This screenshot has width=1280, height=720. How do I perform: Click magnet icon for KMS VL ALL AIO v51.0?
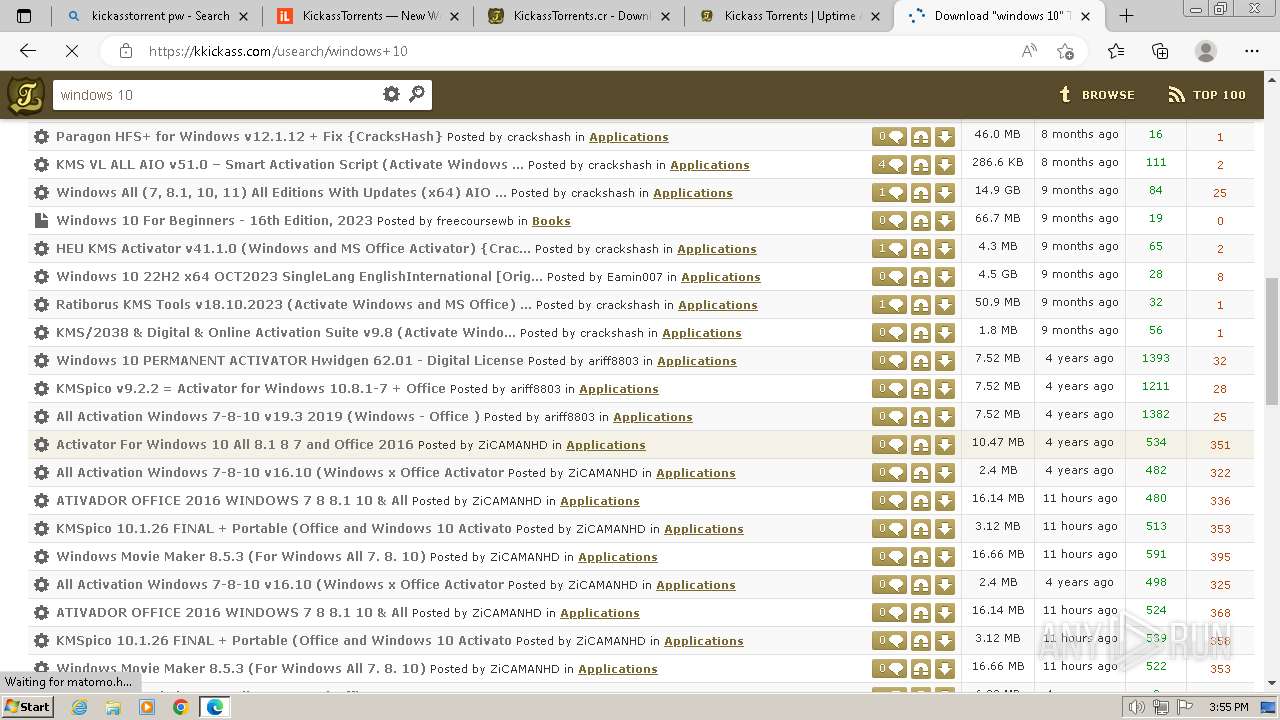point(921,165)
